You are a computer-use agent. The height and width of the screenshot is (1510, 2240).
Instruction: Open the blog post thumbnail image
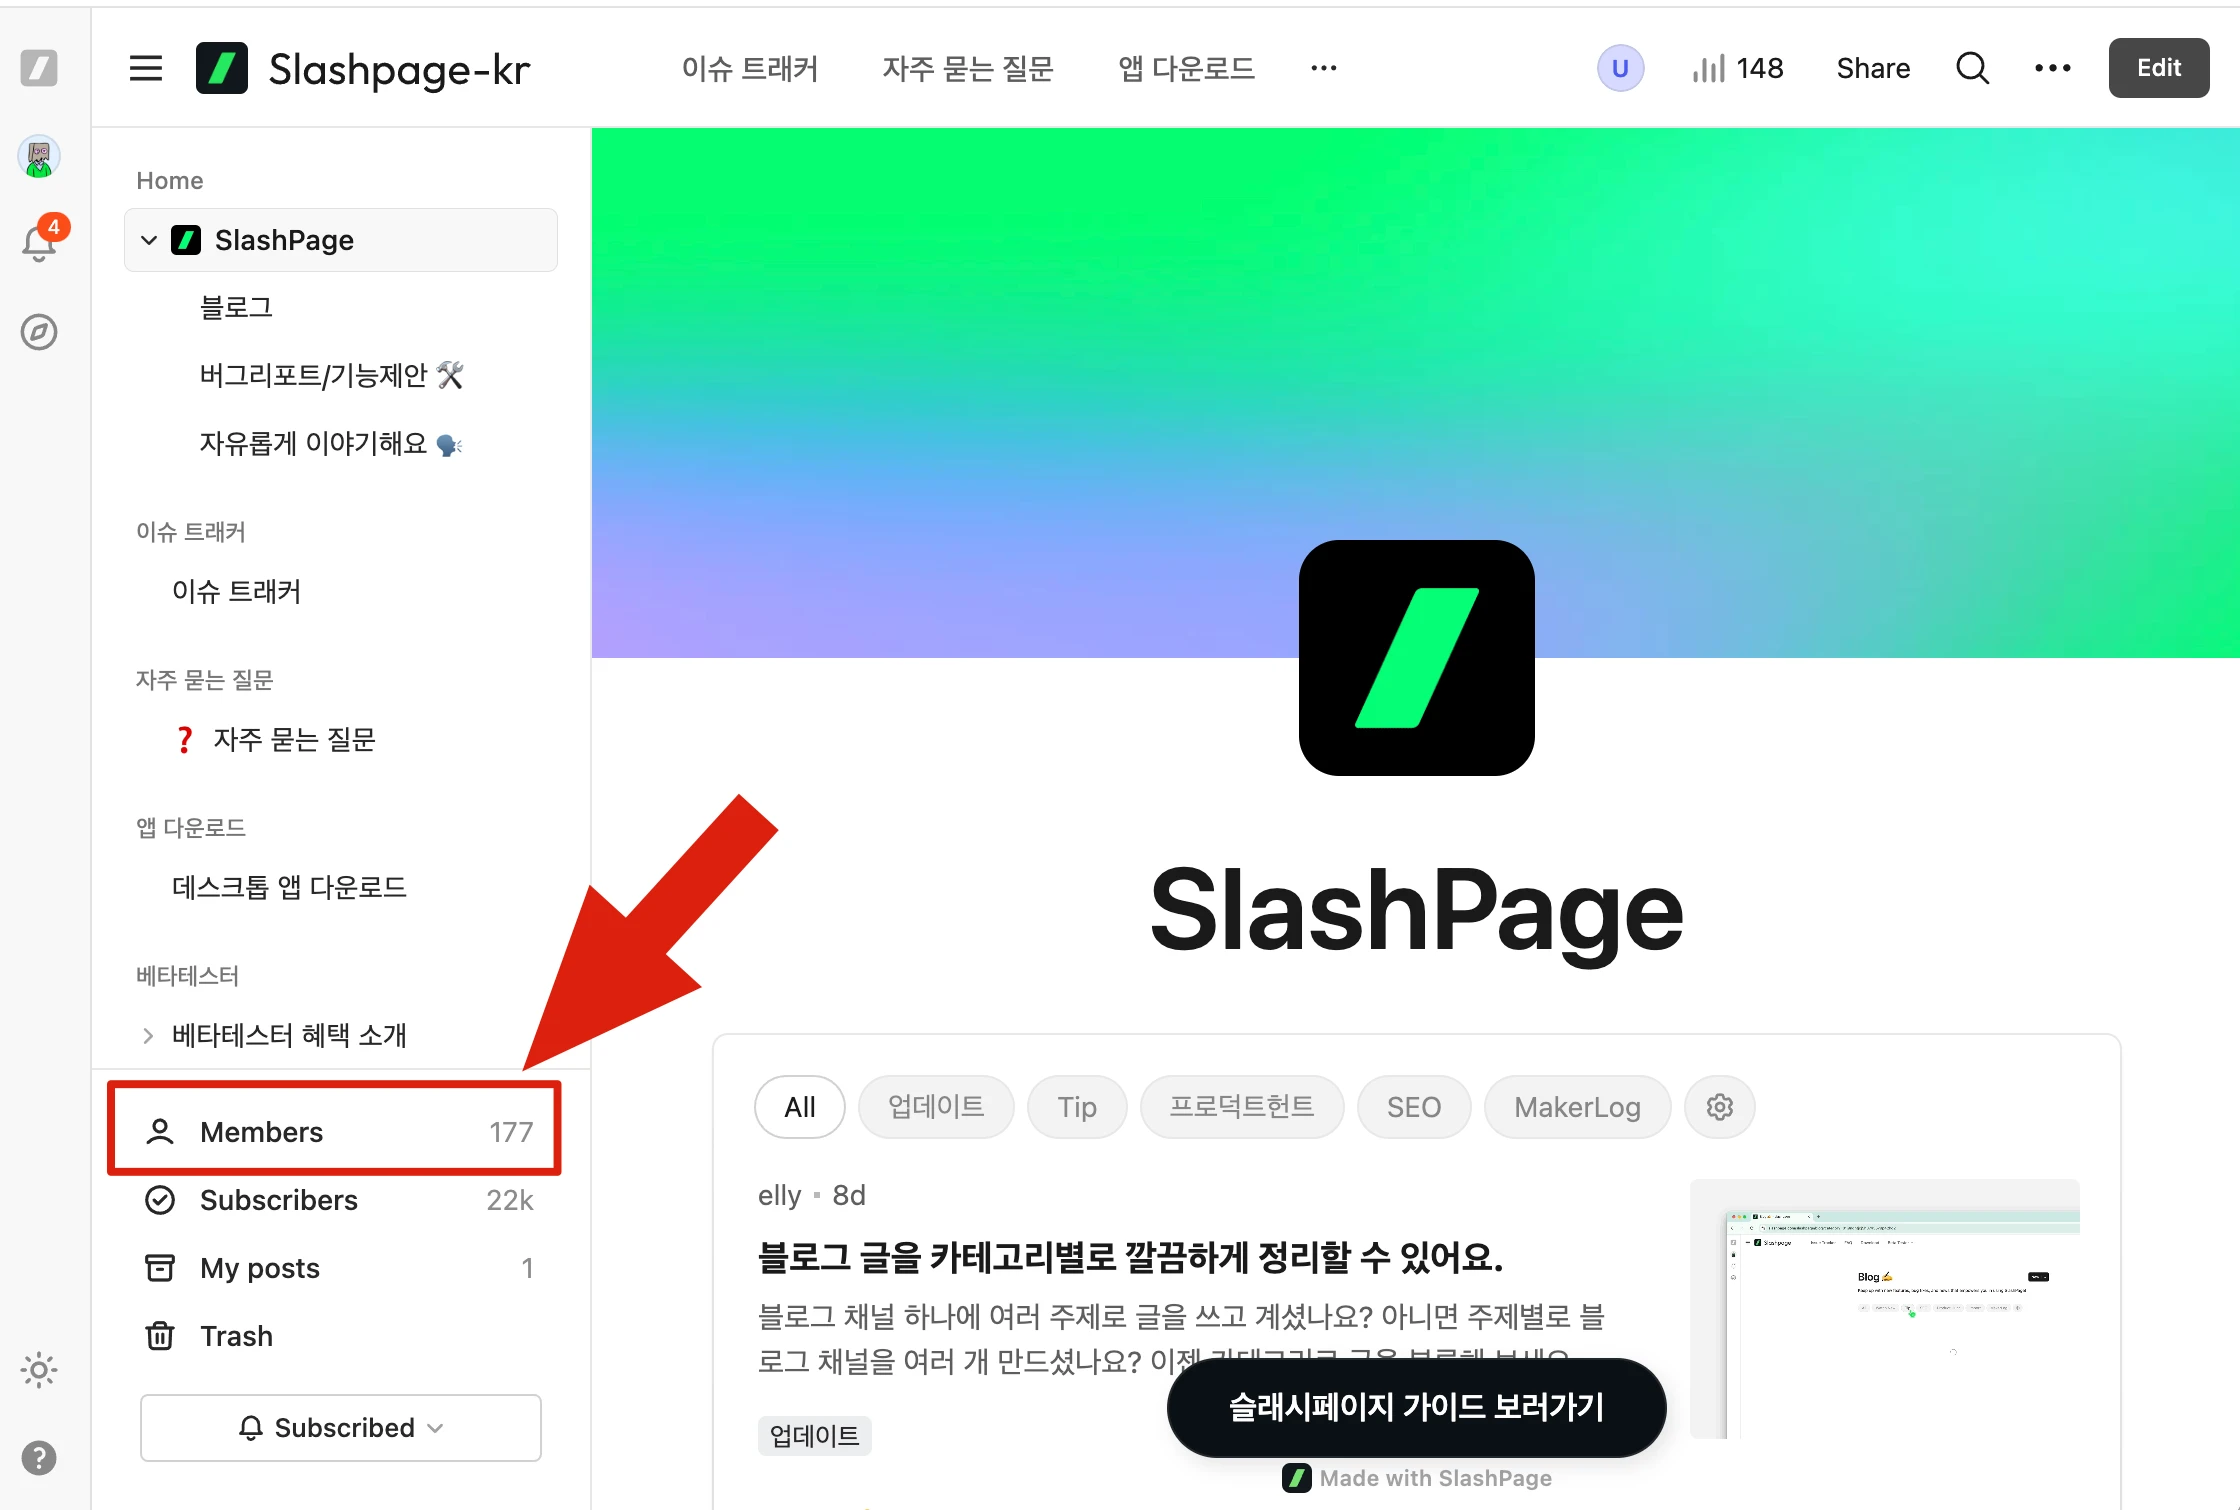click(x=1884, y=1309)
